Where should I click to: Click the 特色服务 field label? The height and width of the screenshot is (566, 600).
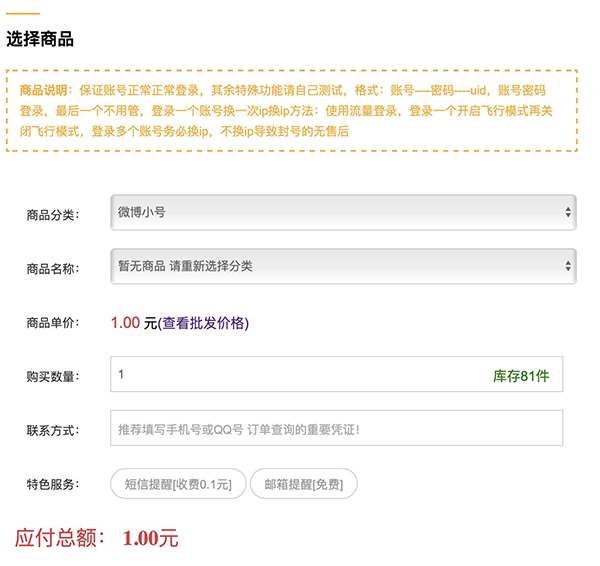click(x=52, y=485)
